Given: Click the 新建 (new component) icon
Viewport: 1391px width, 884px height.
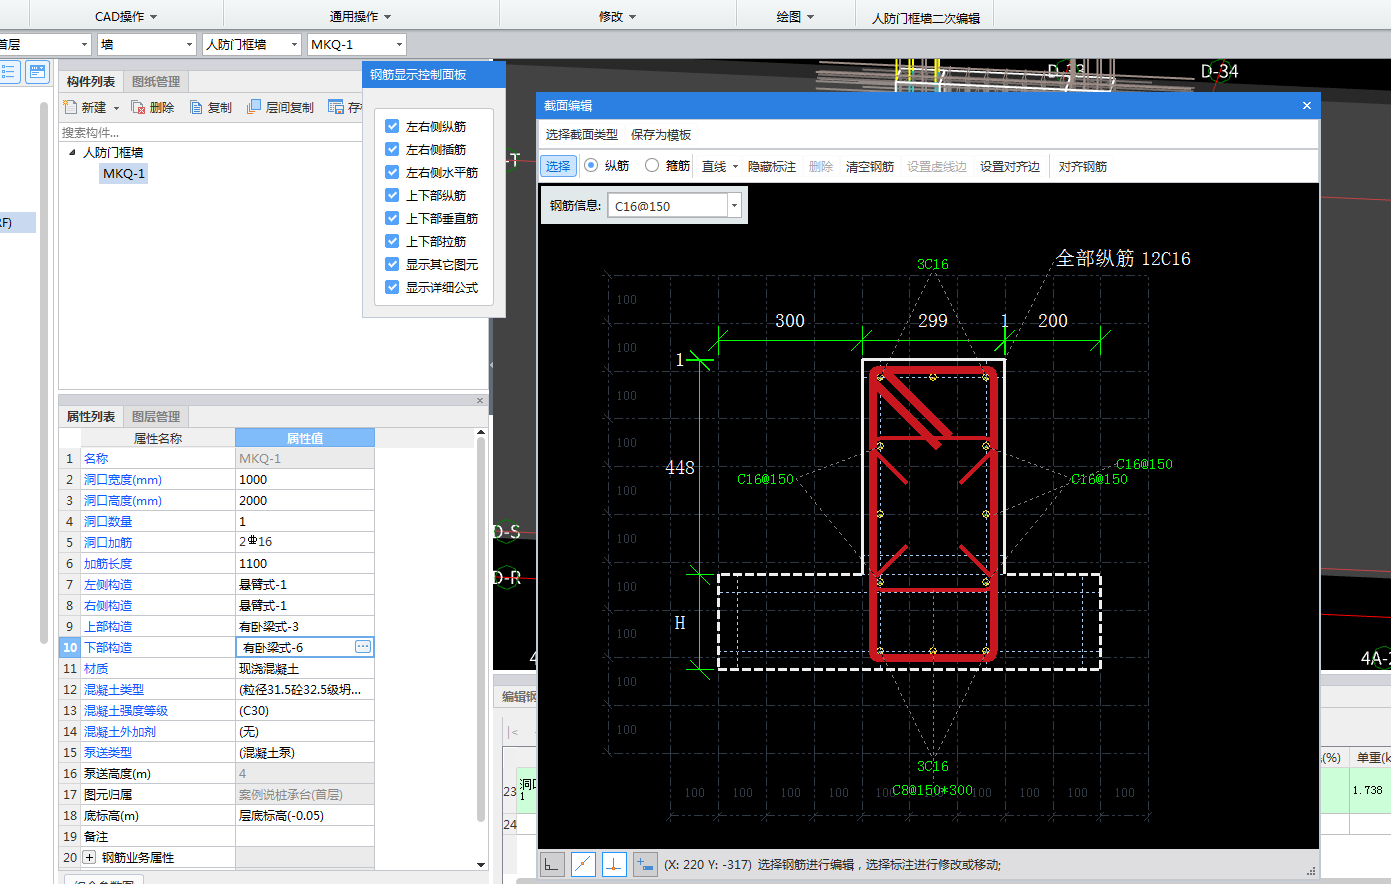Looking at the screenshot, I should (71, 107).
